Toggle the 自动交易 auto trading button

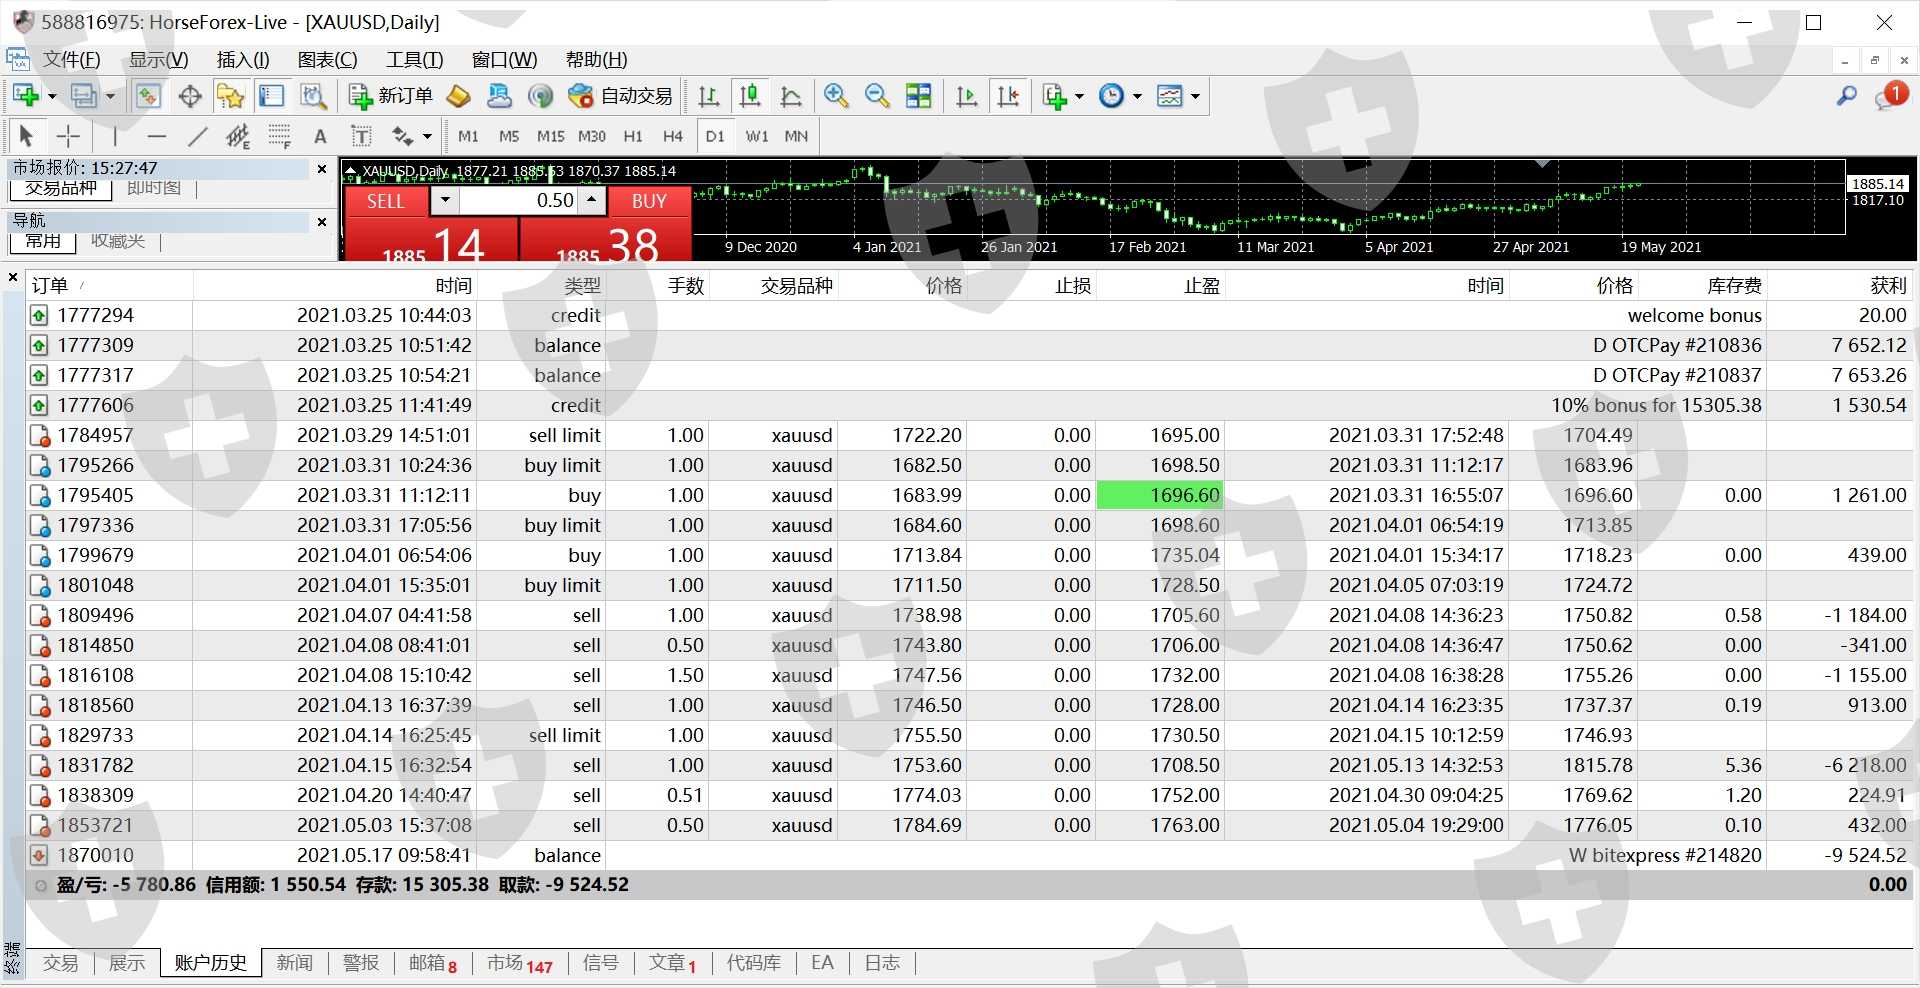click(621, 96)
